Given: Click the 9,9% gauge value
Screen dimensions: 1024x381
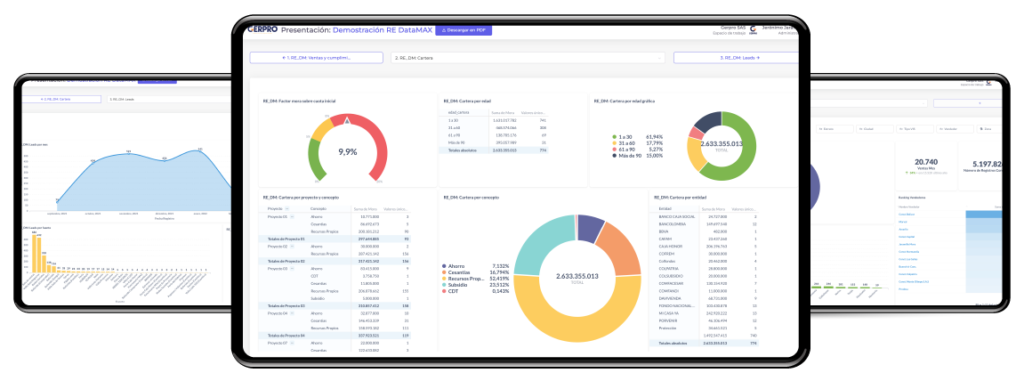Looking at the screenshot, I should [x=347, y=152].
